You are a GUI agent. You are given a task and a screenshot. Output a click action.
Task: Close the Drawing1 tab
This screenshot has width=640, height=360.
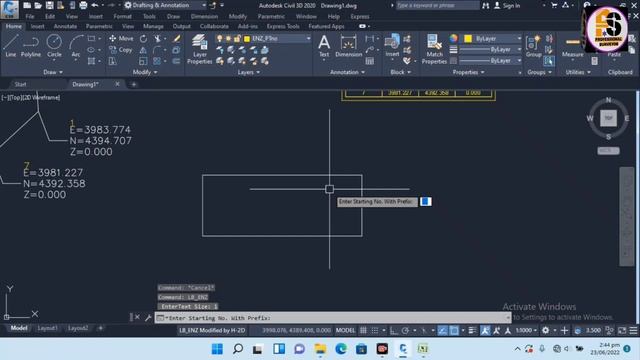coord(117,84)
